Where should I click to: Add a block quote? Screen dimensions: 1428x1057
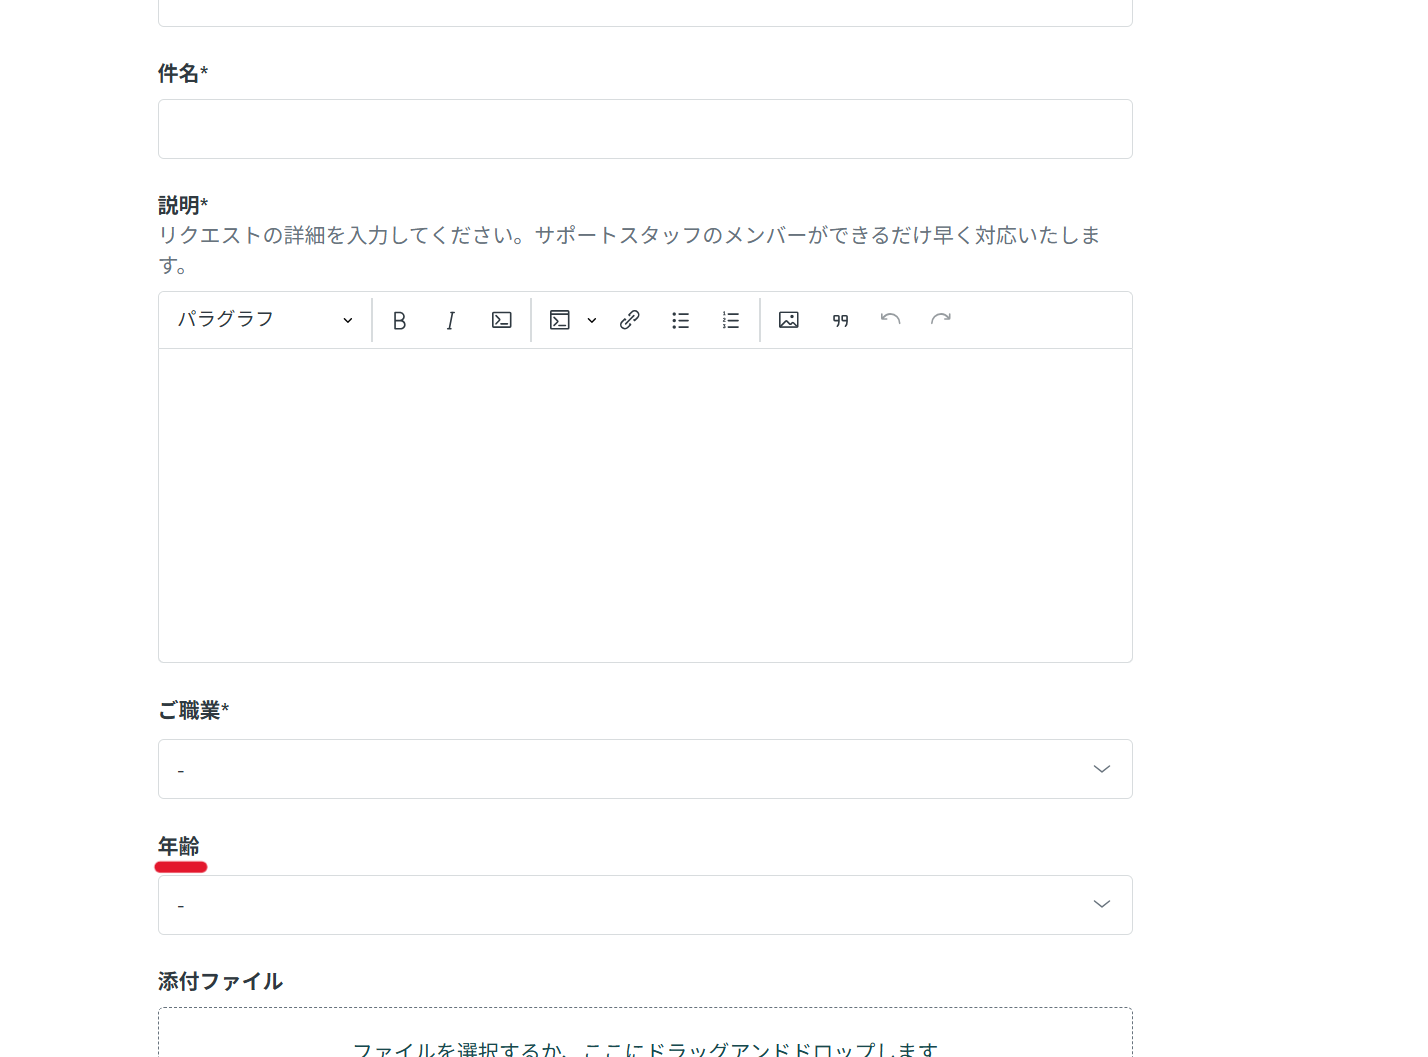coord(840,320)
